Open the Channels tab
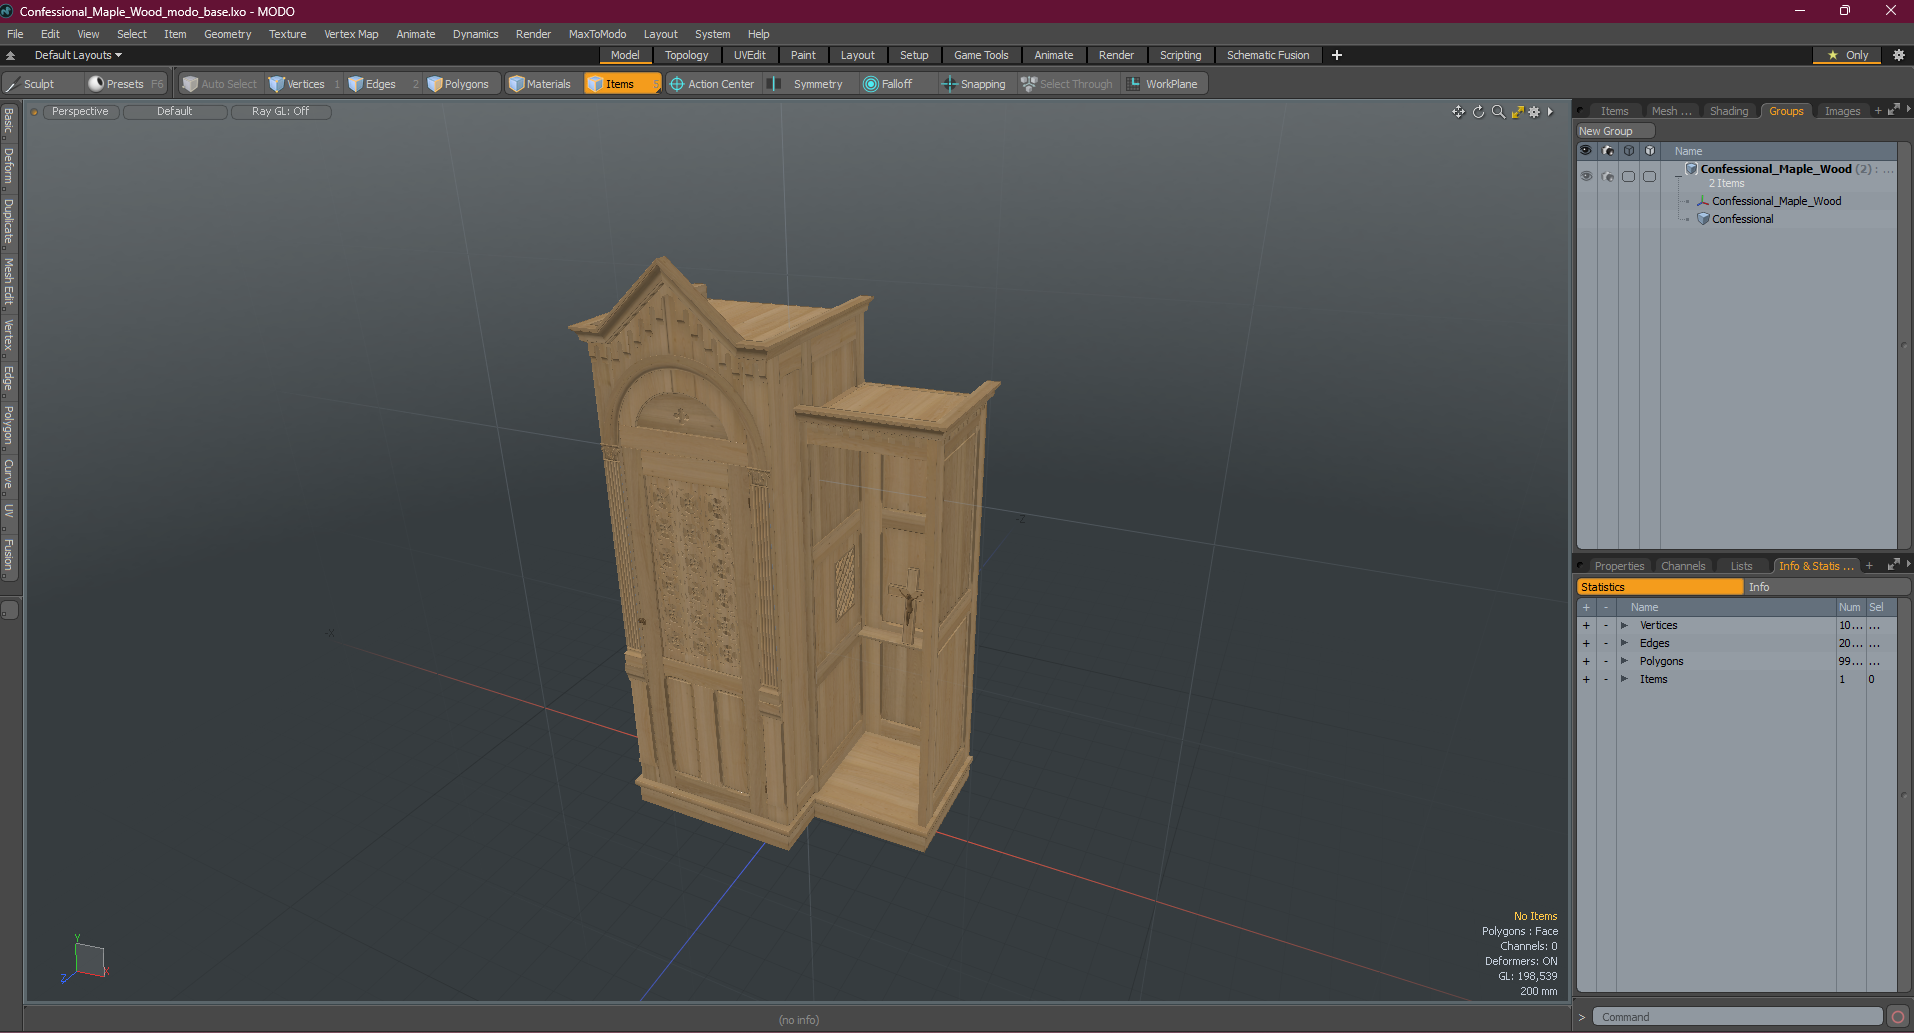 (1683, 566)
